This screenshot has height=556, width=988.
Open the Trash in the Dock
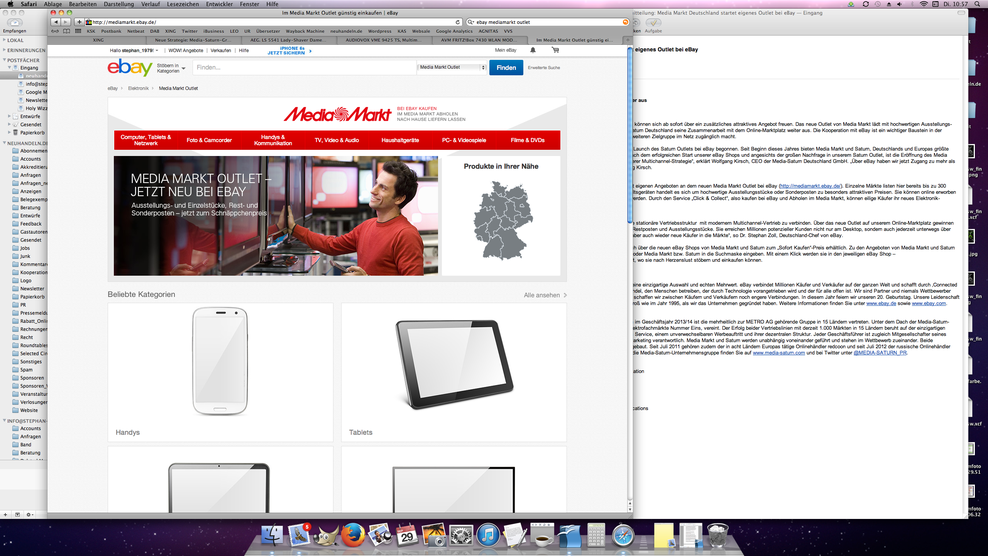(x=717, y=535)
